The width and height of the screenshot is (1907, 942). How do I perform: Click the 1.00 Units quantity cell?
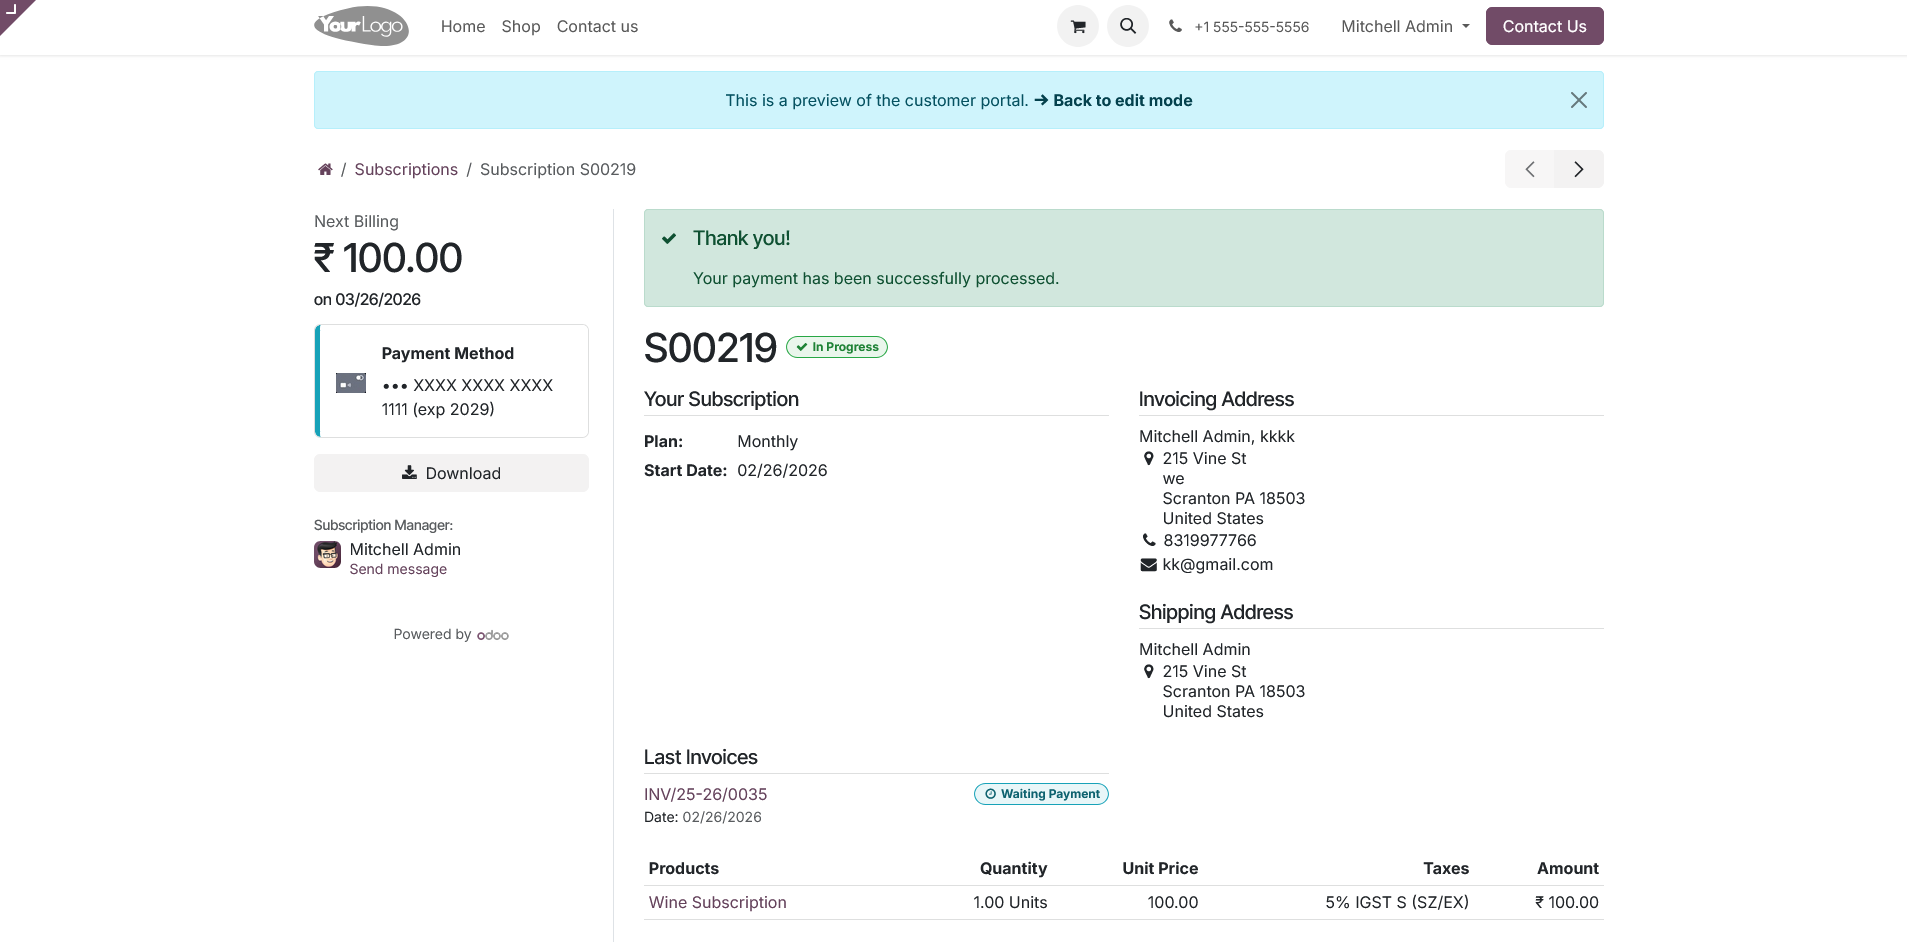coord(1010,902)
